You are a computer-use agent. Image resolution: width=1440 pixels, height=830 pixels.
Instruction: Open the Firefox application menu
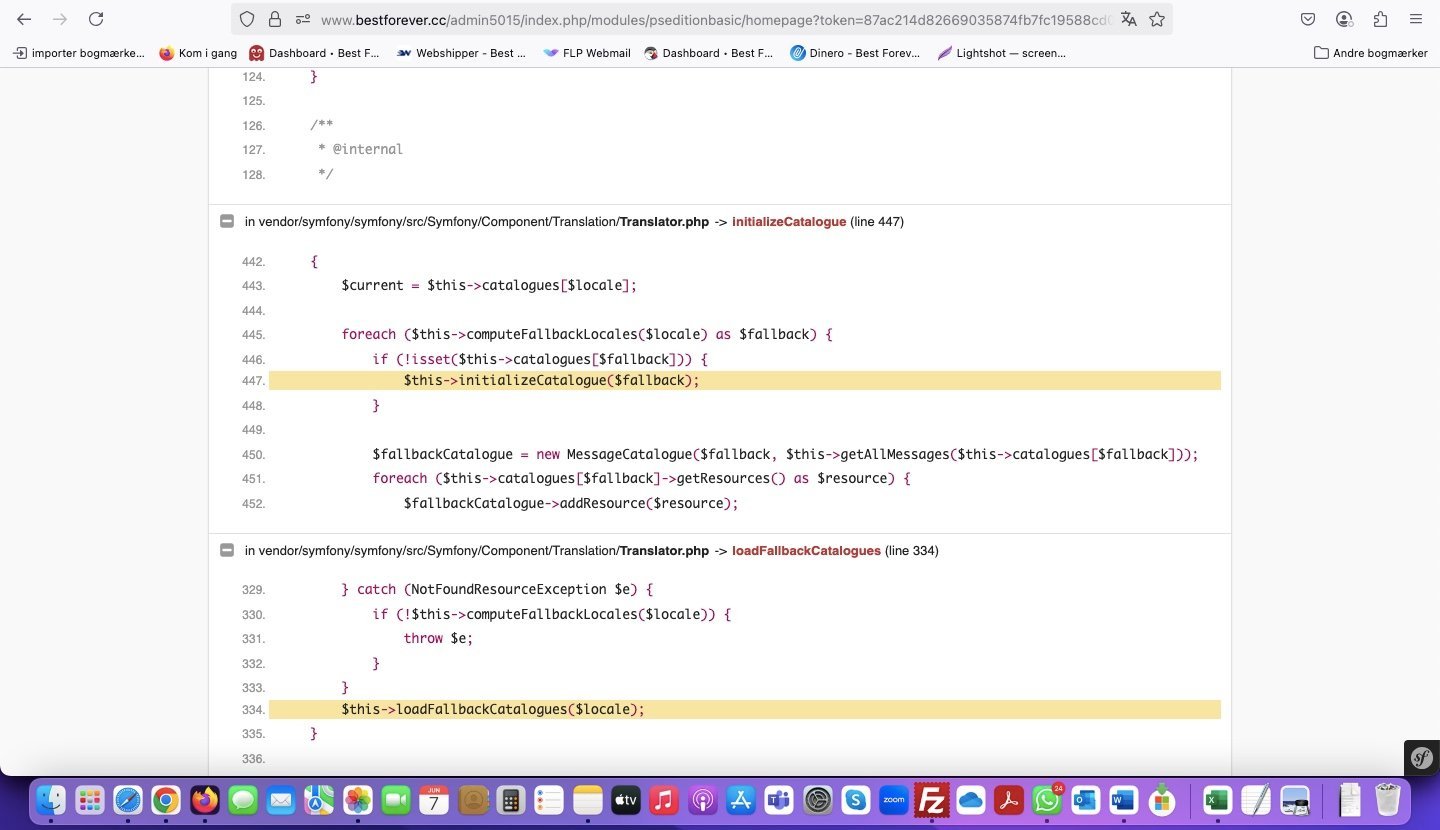[1416, 19]
